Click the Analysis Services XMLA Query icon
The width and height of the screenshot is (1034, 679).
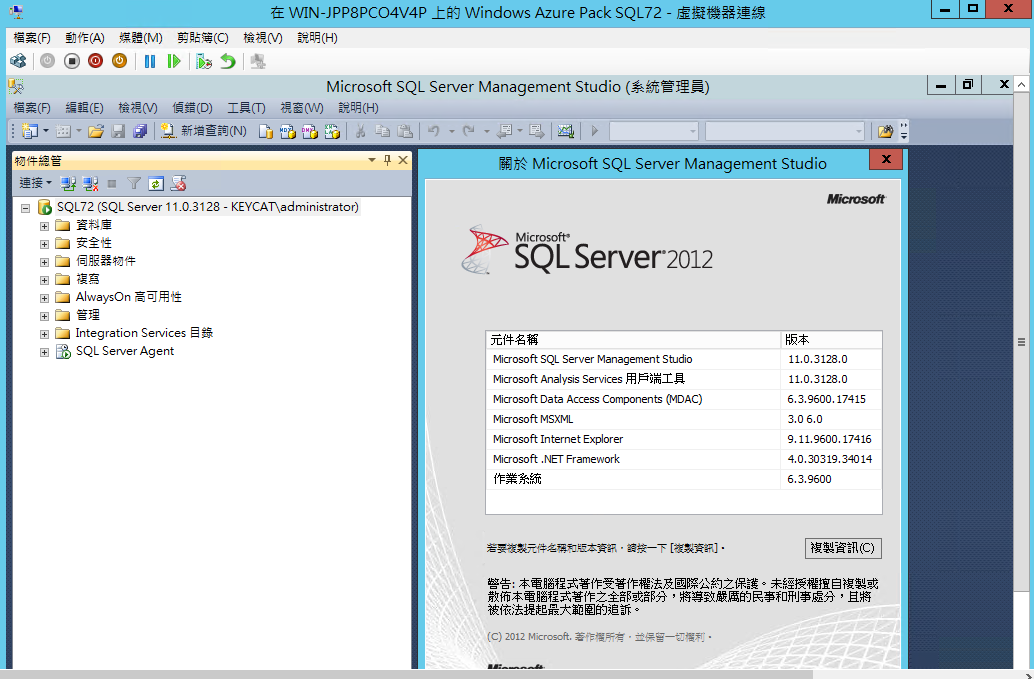[332, 131]
